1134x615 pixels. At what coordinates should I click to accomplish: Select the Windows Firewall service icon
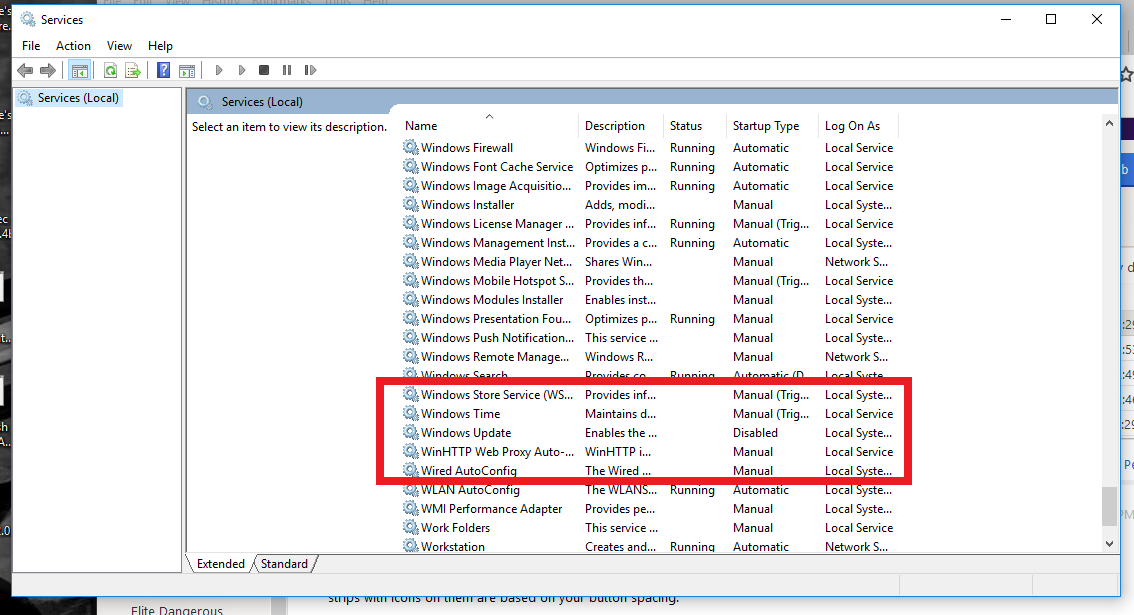(411, 147)
